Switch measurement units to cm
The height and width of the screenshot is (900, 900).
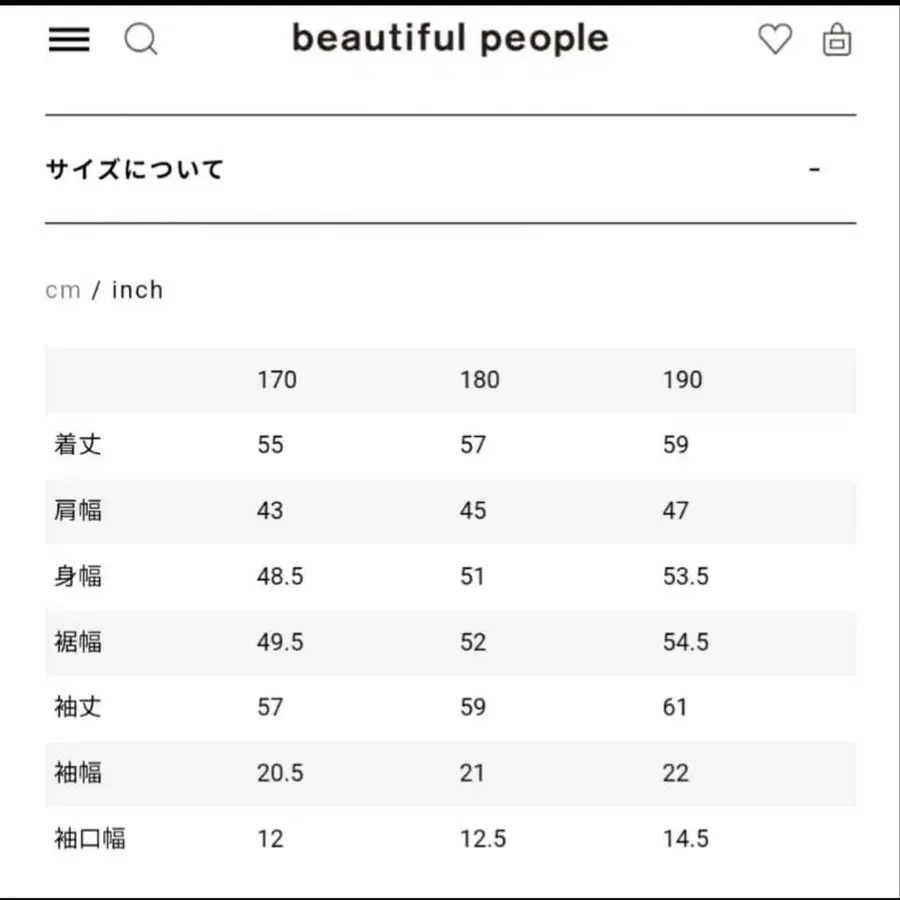tap(64, 289)
